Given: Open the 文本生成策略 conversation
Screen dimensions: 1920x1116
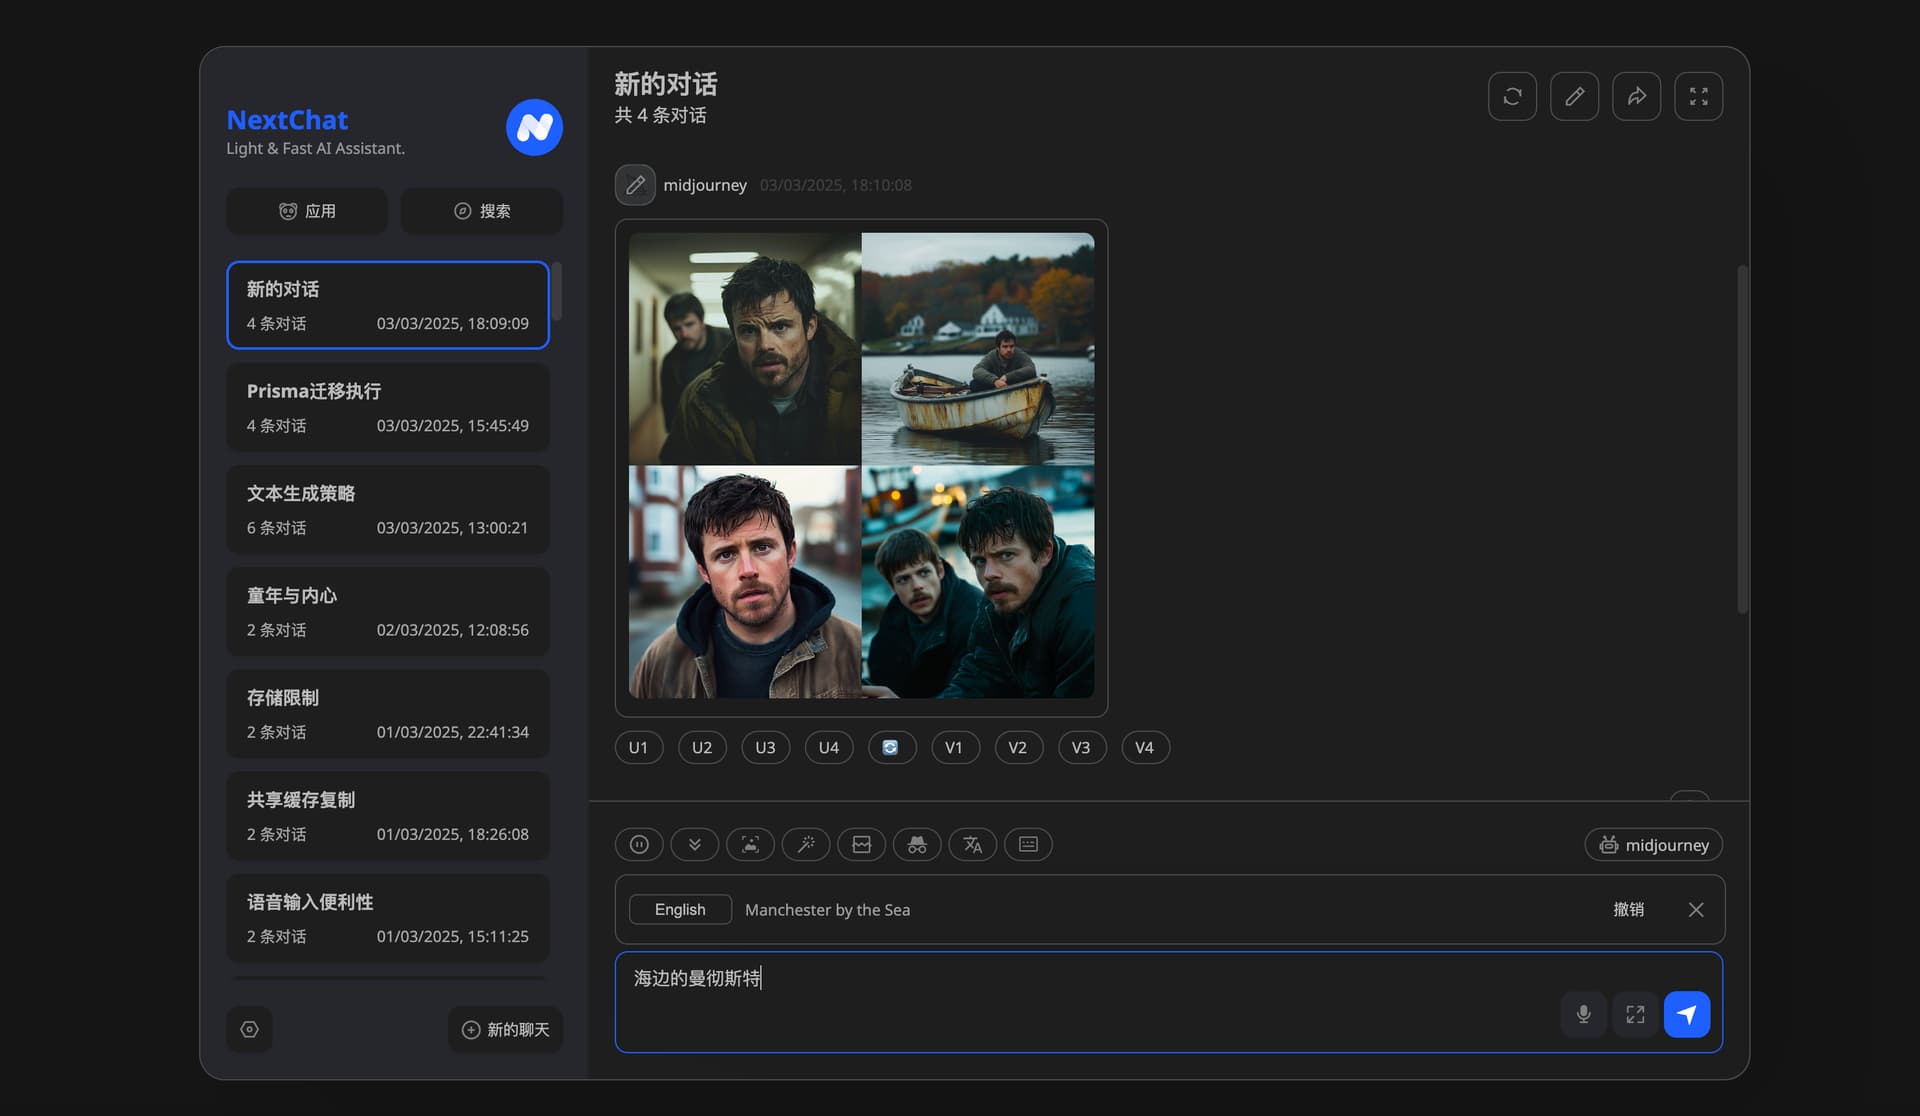Looking at the screenshot, I should coord(388,509).
